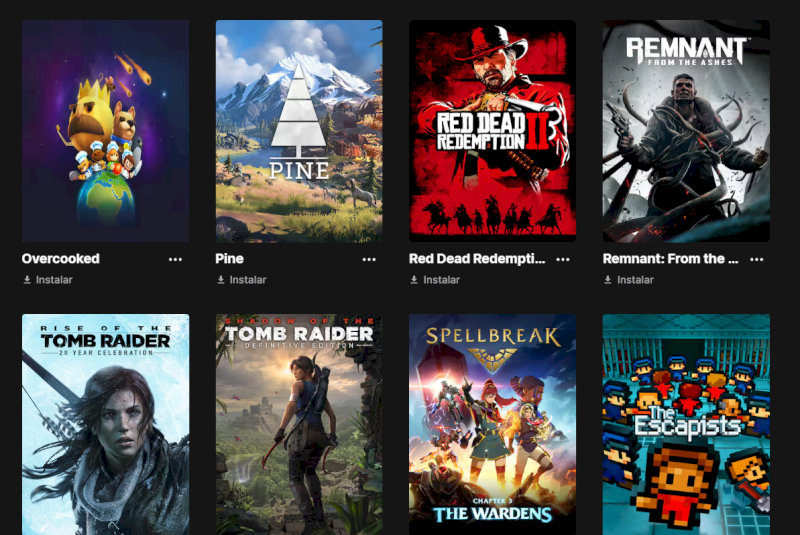
Task: Select the Overcooked cover art
Action: click(x=106, y=131)
